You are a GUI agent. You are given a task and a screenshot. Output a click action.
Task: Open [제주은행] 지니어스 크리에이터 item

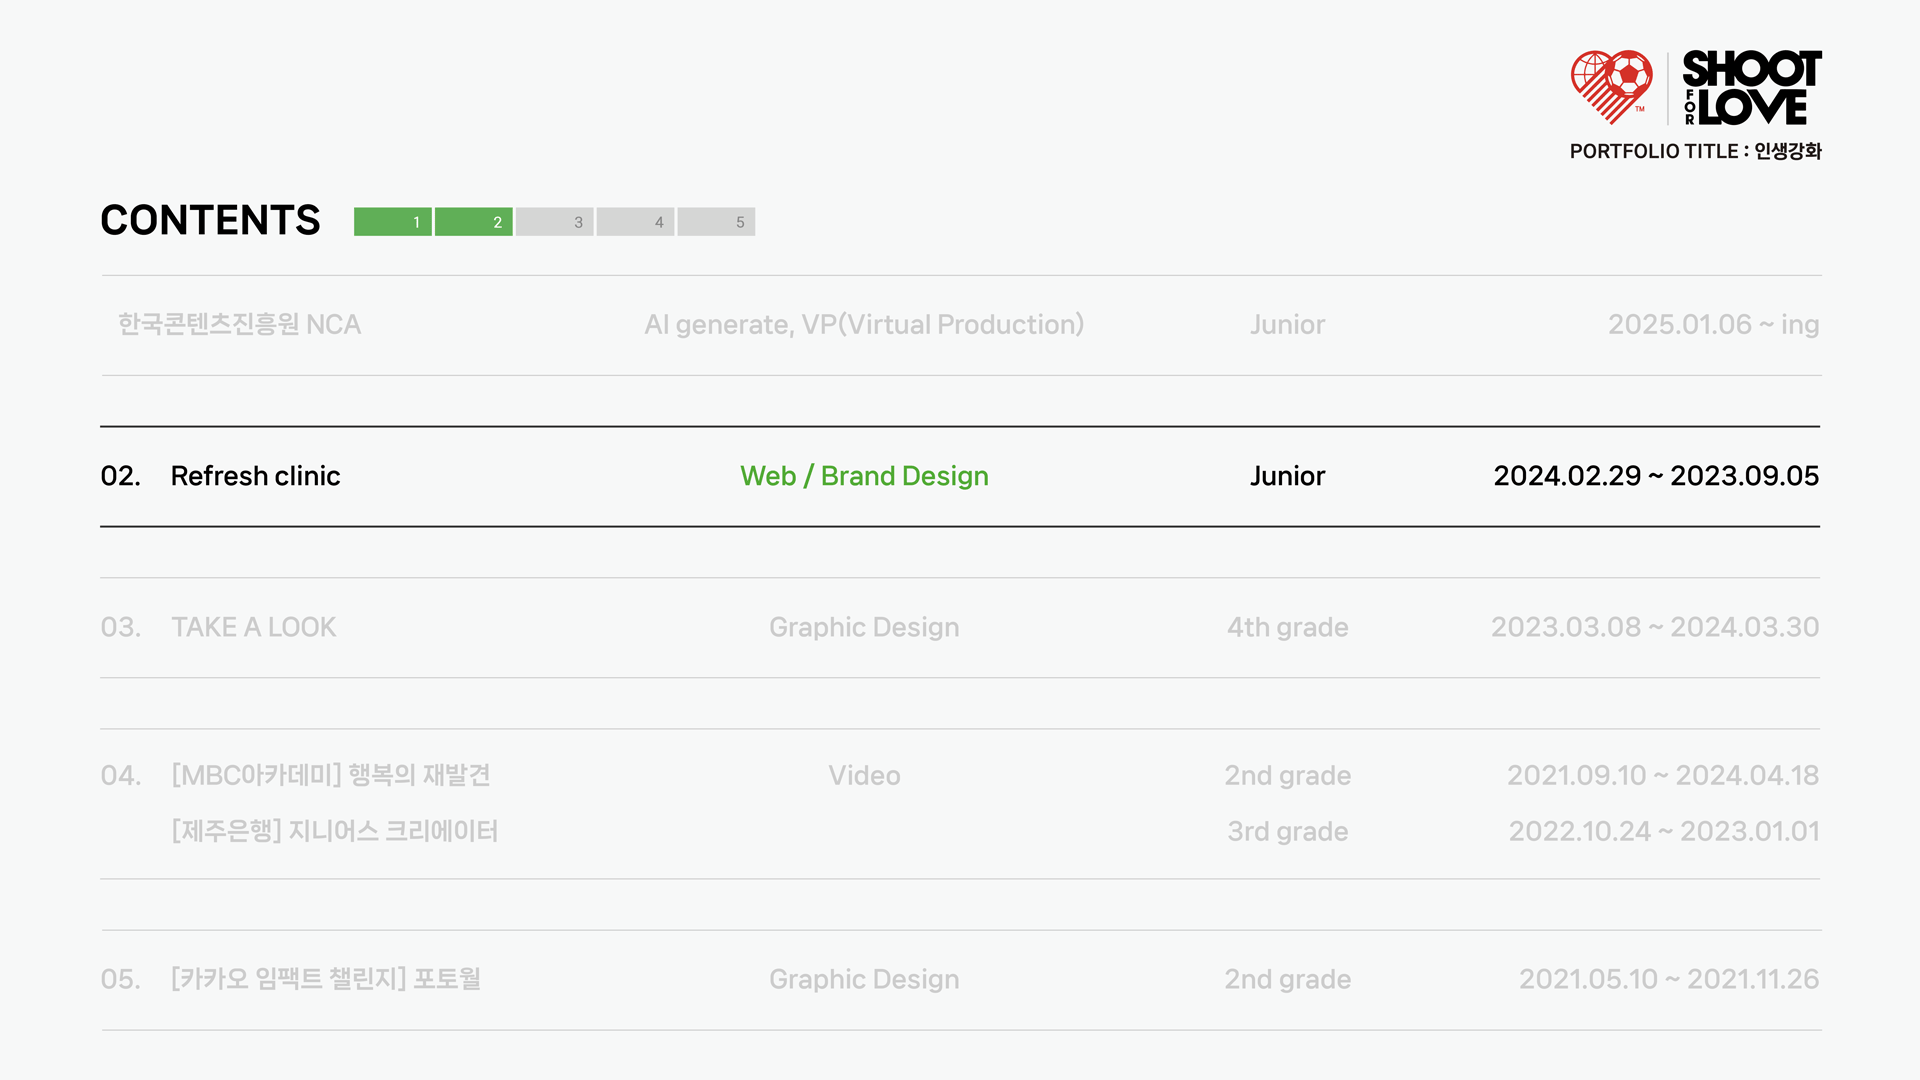tap(335, 831)
